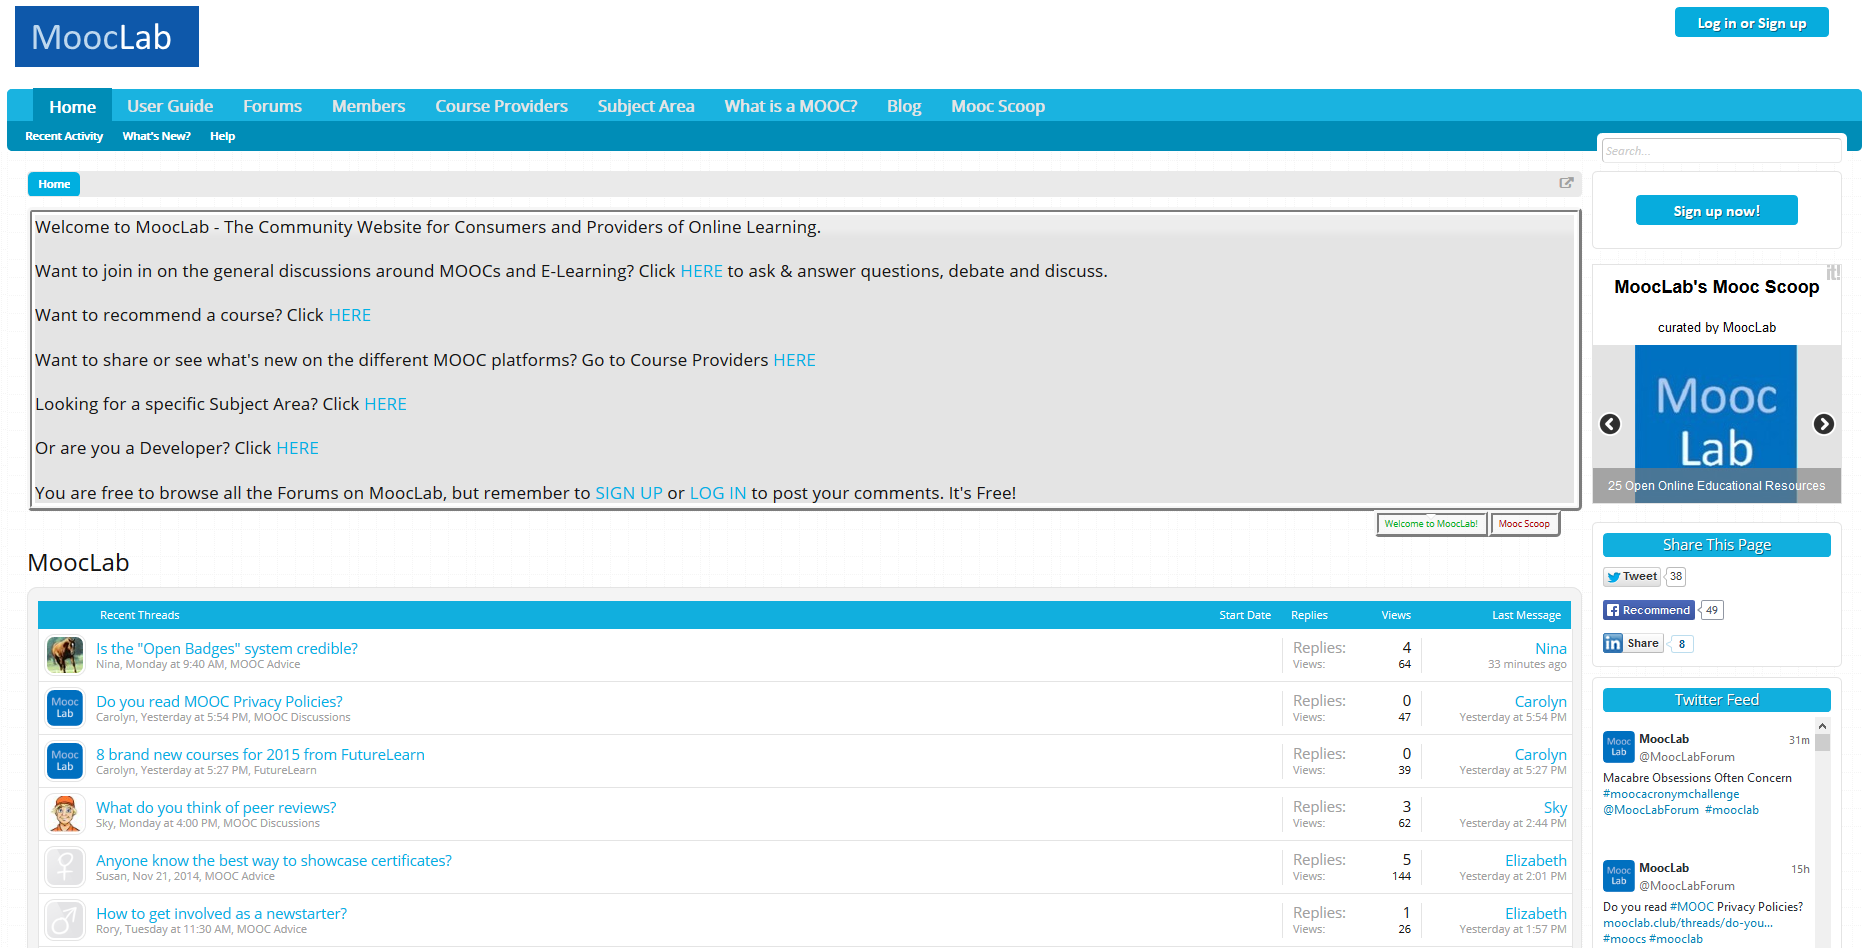Click HERE link to recommend a course

350,315
